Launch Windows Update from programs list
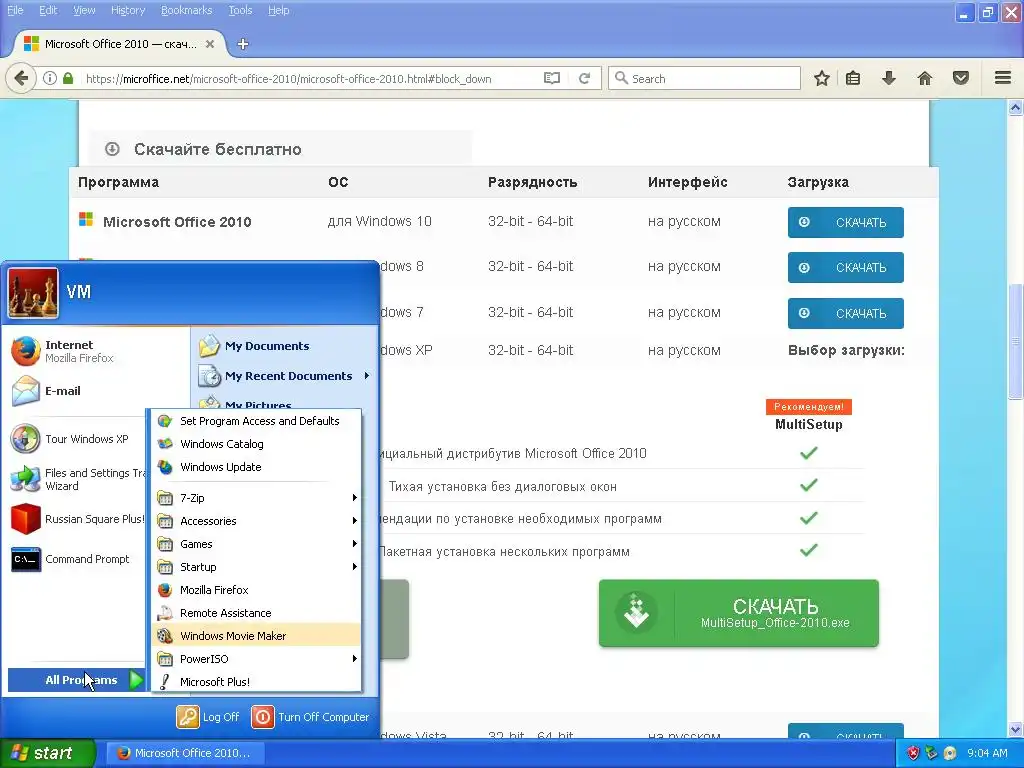This screenshot has width=1024, height=768. (256, 467)
